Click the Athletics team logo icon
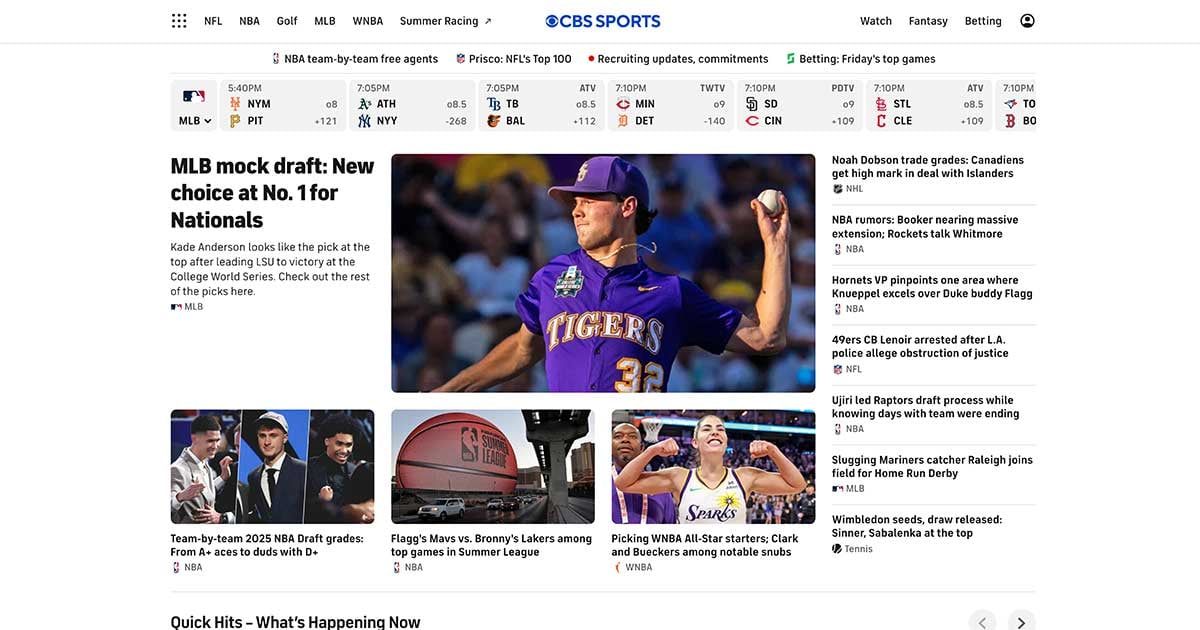Screen dimensions: 1200x630 (x=365, y=104)
